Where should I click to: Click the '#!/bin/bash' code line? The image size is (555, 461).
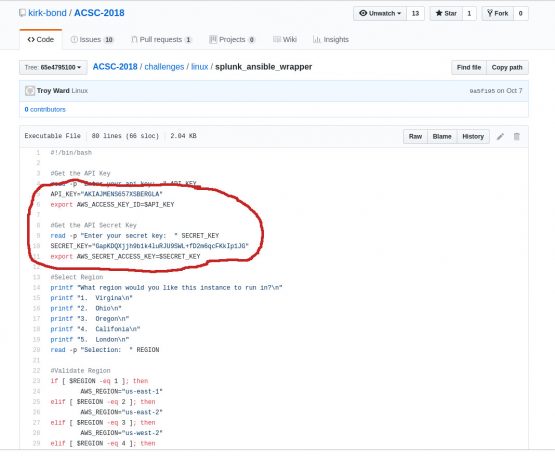pos(71,153)
